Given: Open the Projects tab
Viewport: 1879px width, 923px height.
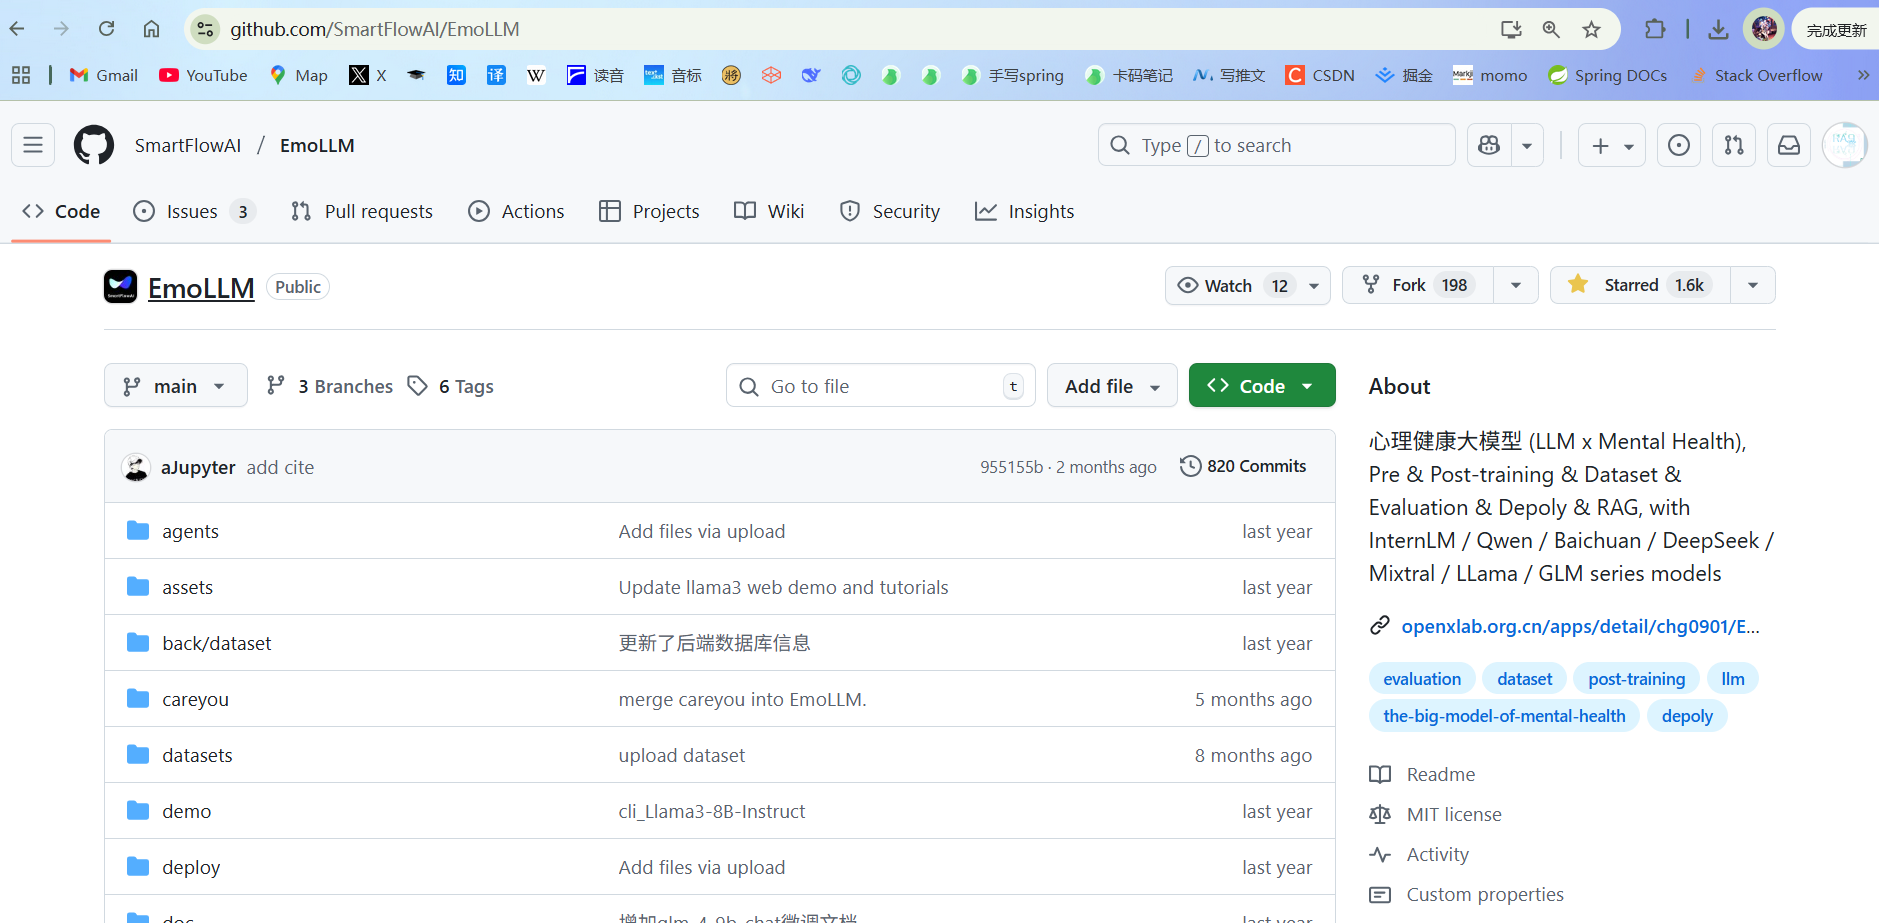Looking at the screenshot, I should click(x=649, y=211).
